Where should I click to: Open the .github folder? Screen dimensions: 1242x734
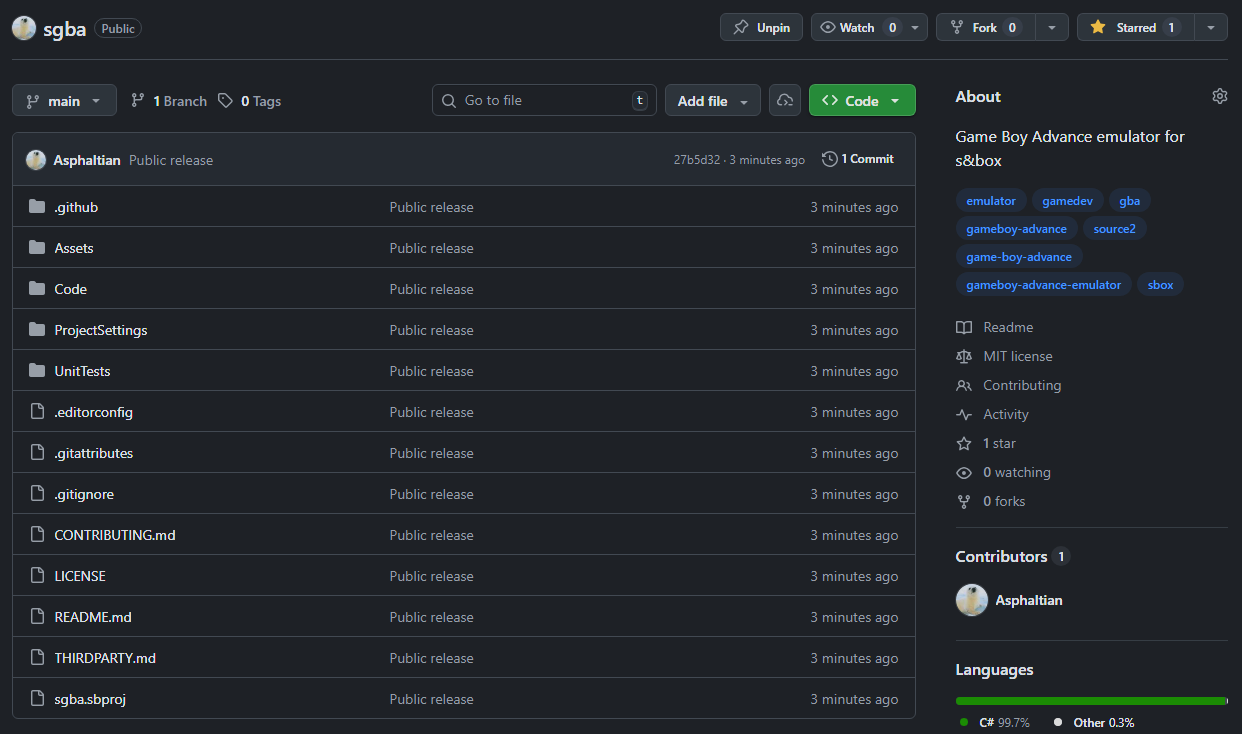[76, 207]
